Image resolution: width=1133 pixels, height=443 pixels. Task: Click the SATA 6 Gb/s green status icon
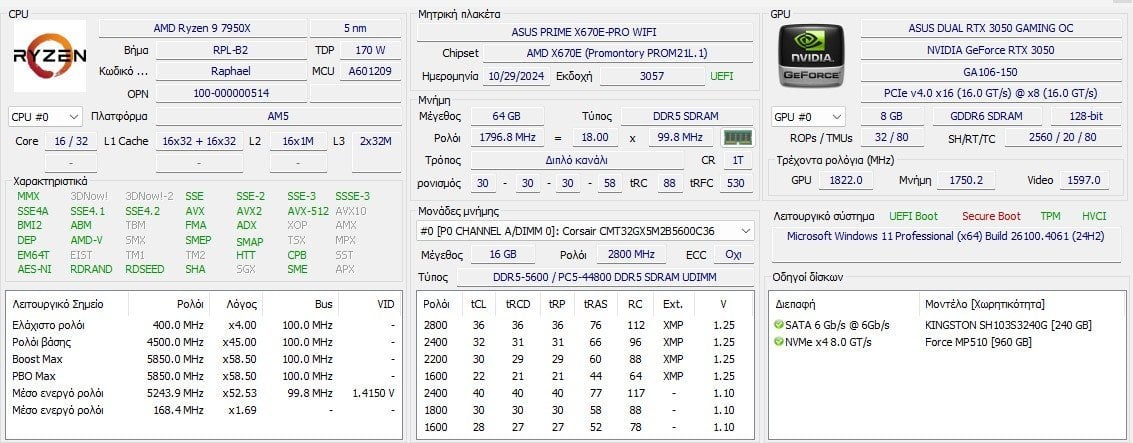778,325
